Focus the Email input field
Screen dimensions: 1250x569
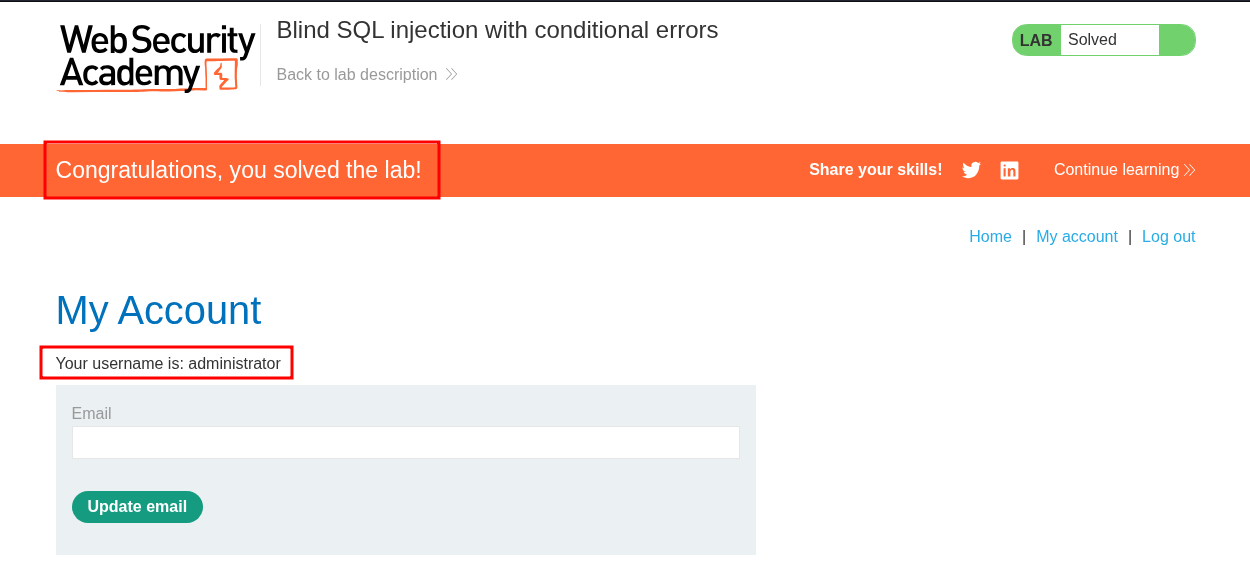[405, 443]
